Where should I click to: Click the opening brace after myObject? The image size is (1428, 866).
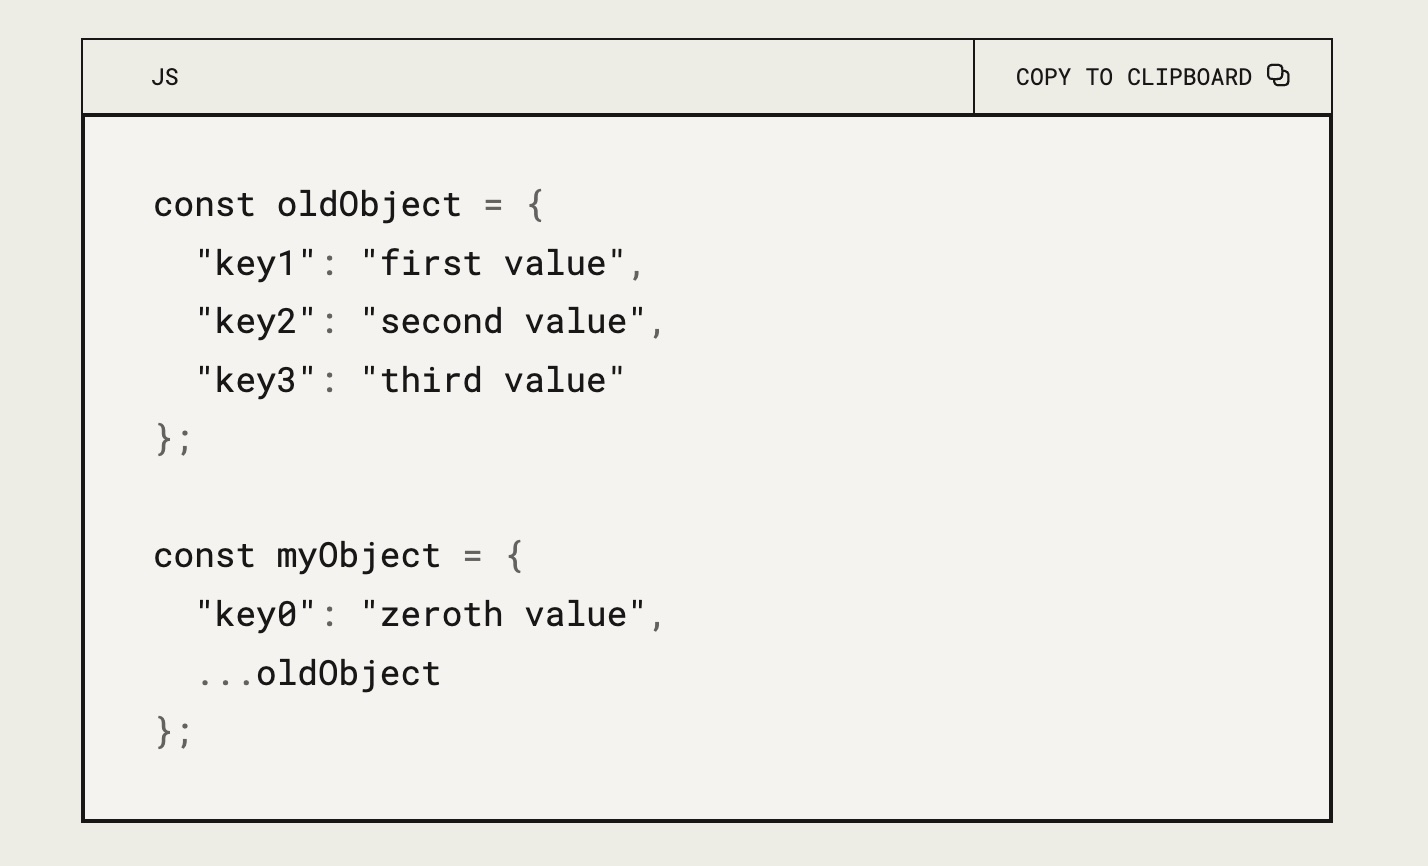[515, 556]
